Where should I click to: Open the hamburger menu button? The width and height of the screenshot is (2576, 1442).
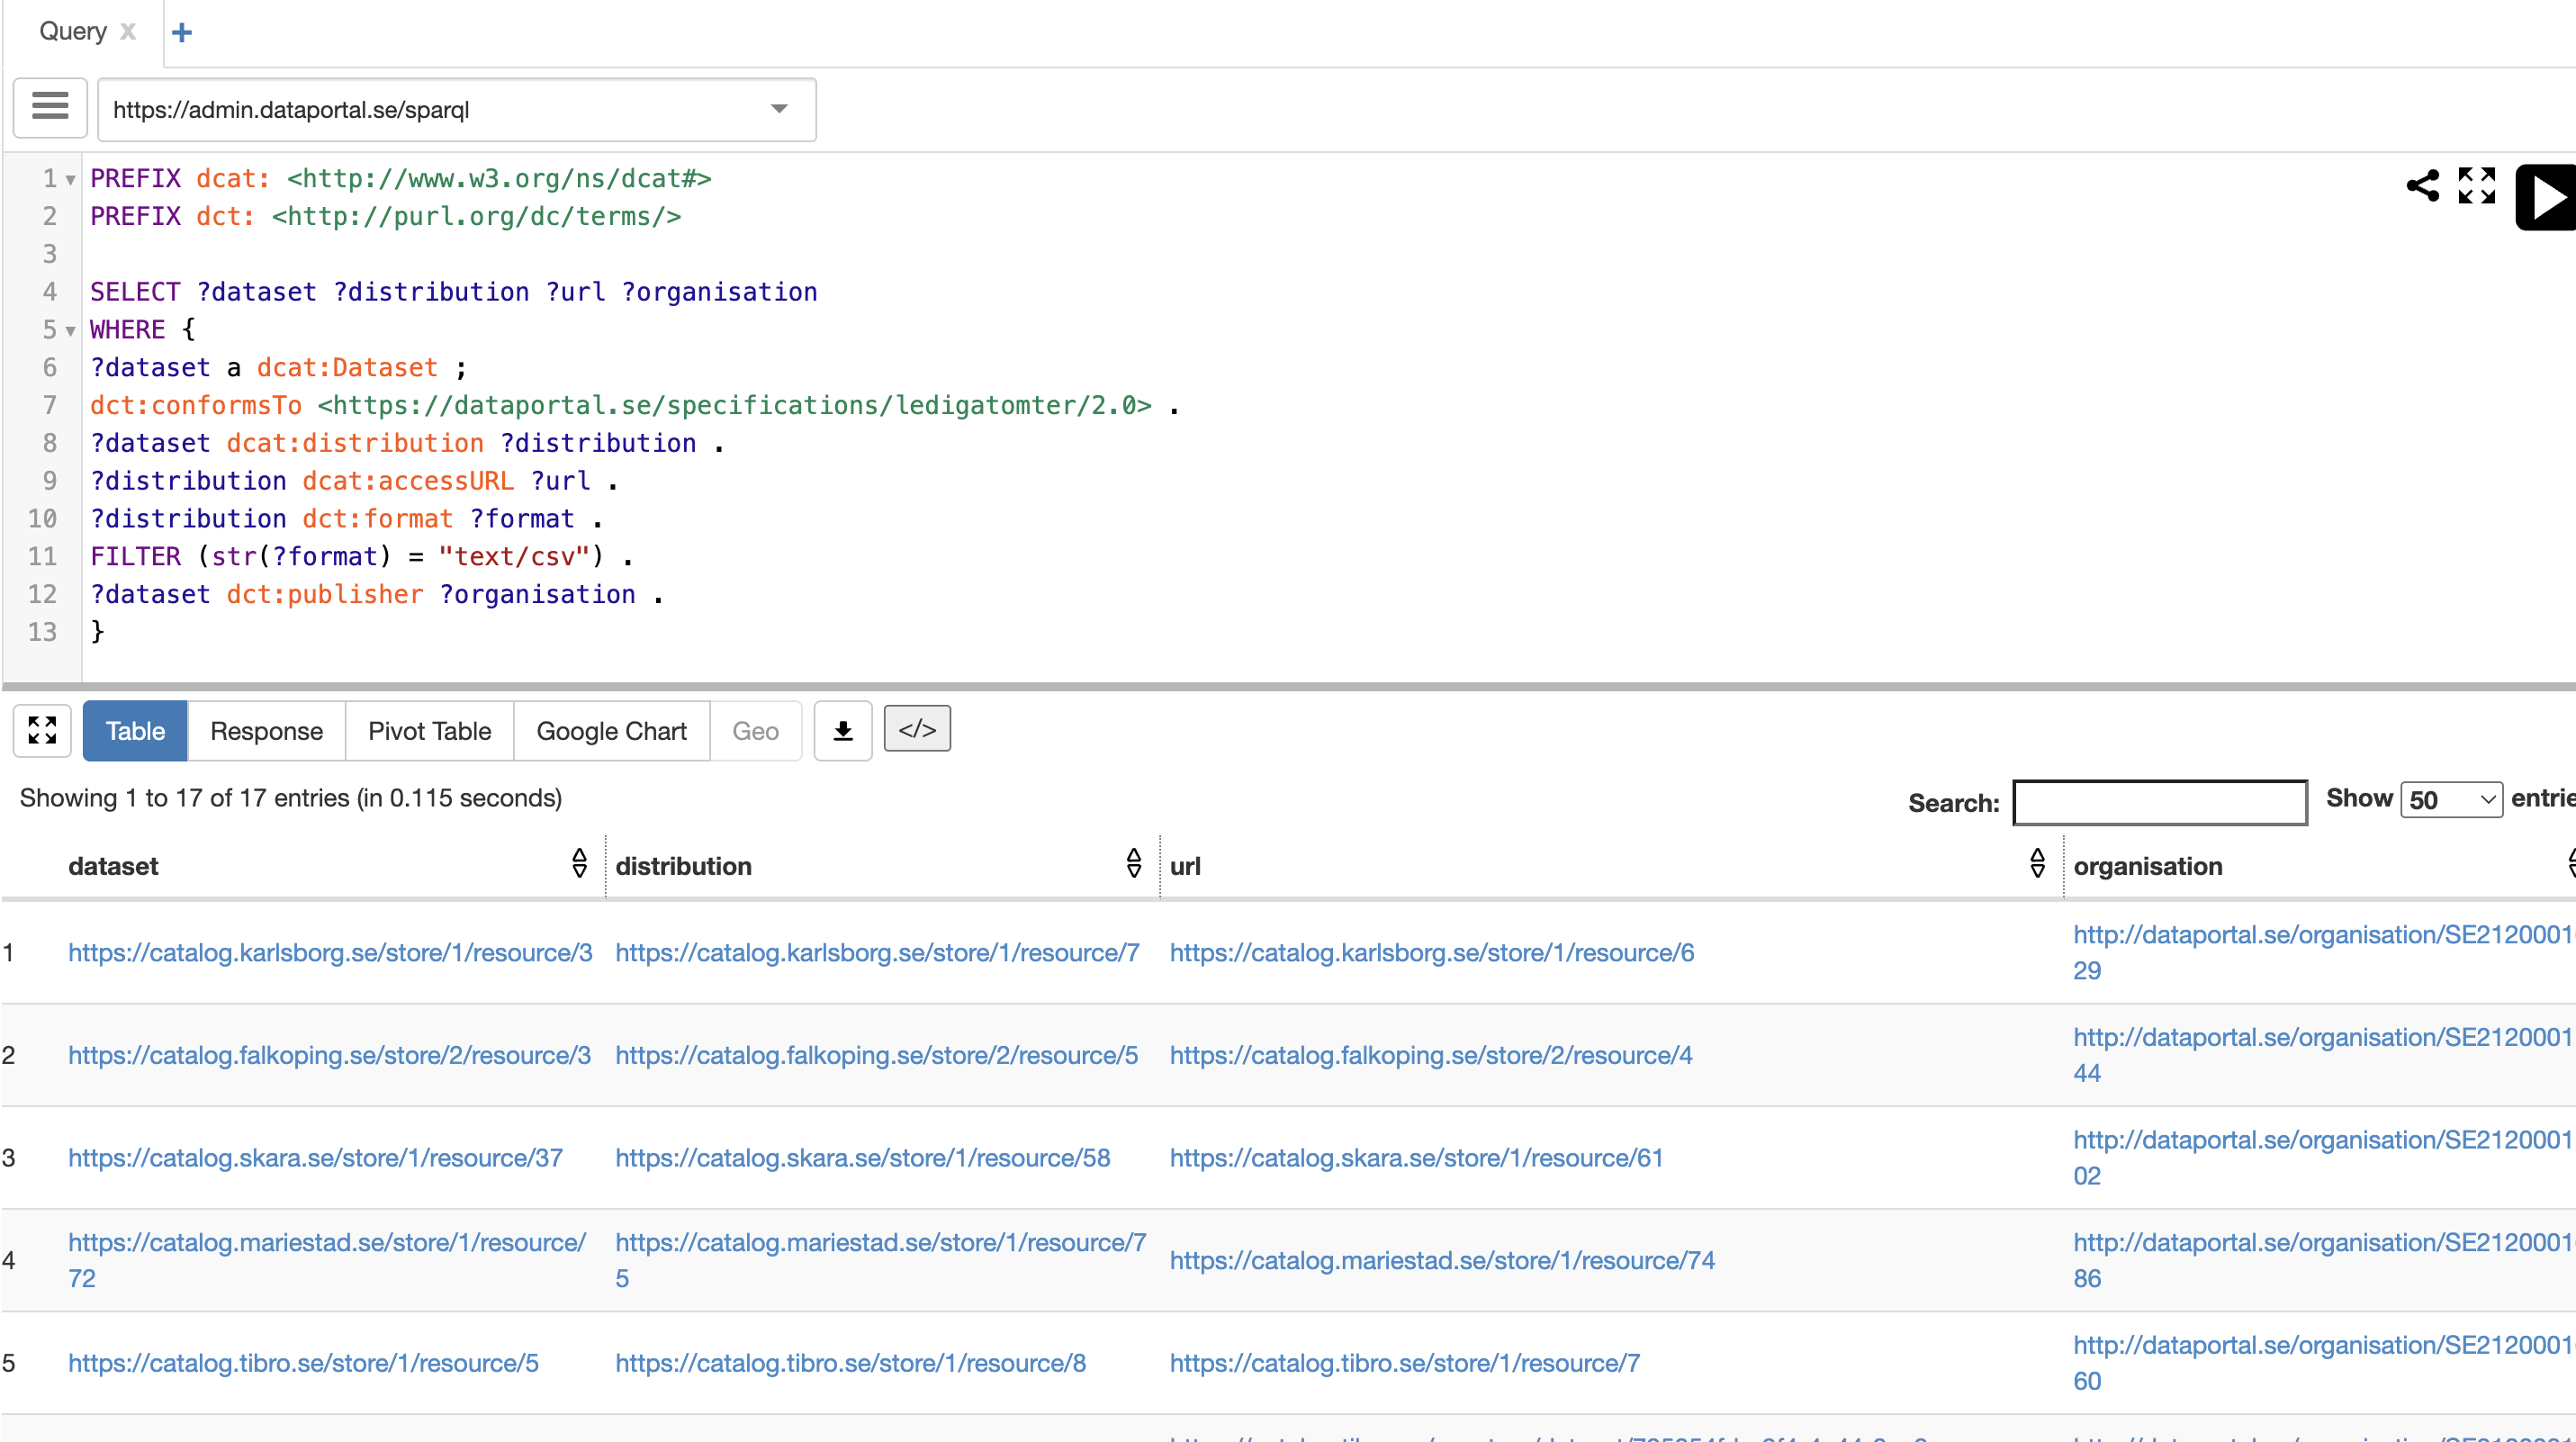(50, 107)
